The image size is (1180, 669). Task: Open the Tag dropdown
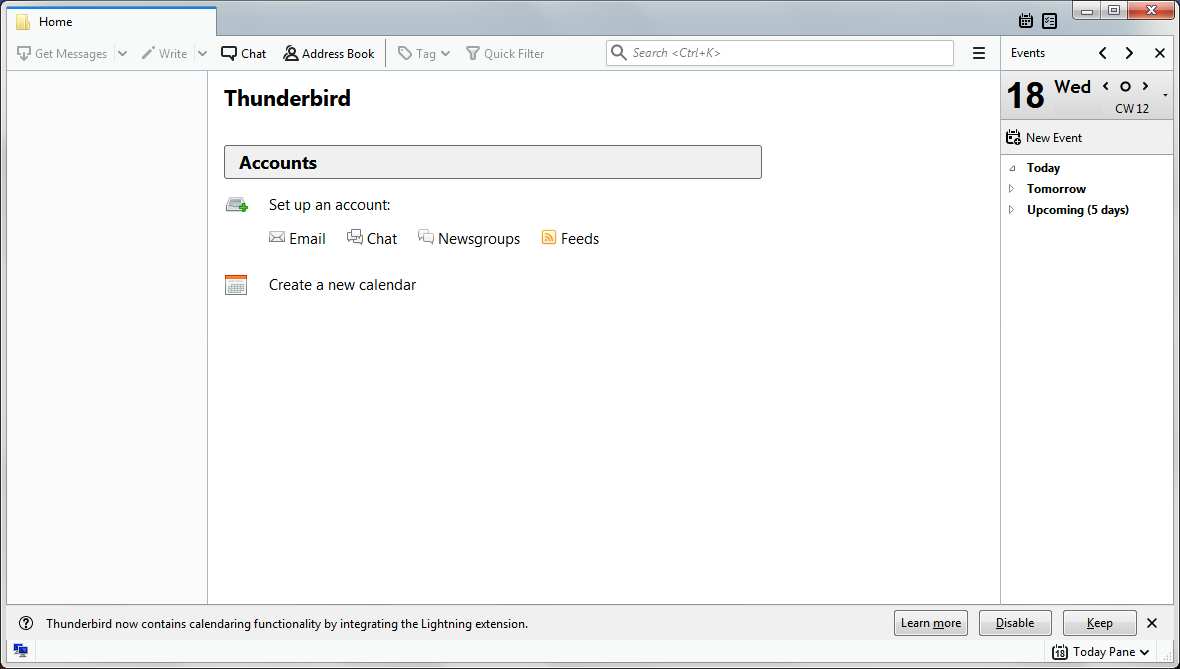pyautogui.click(x=424, y=53)
